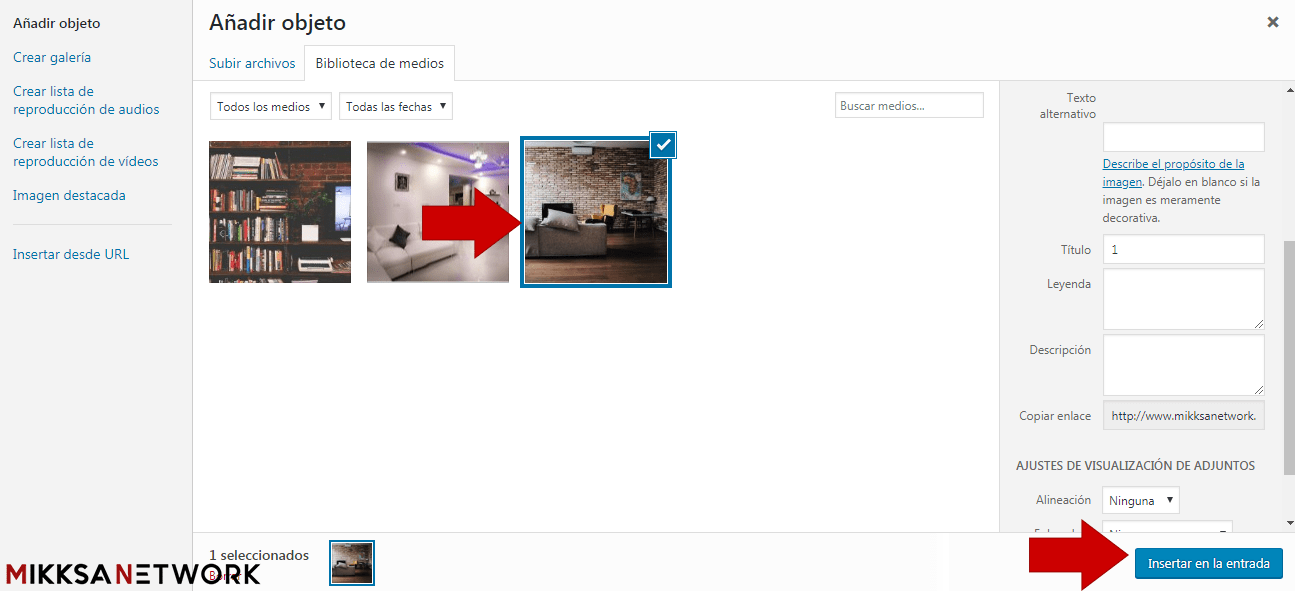1295x591 pixels.
Task: Select the bookshelf image thumbnail
Action: [x=280, y=212]
